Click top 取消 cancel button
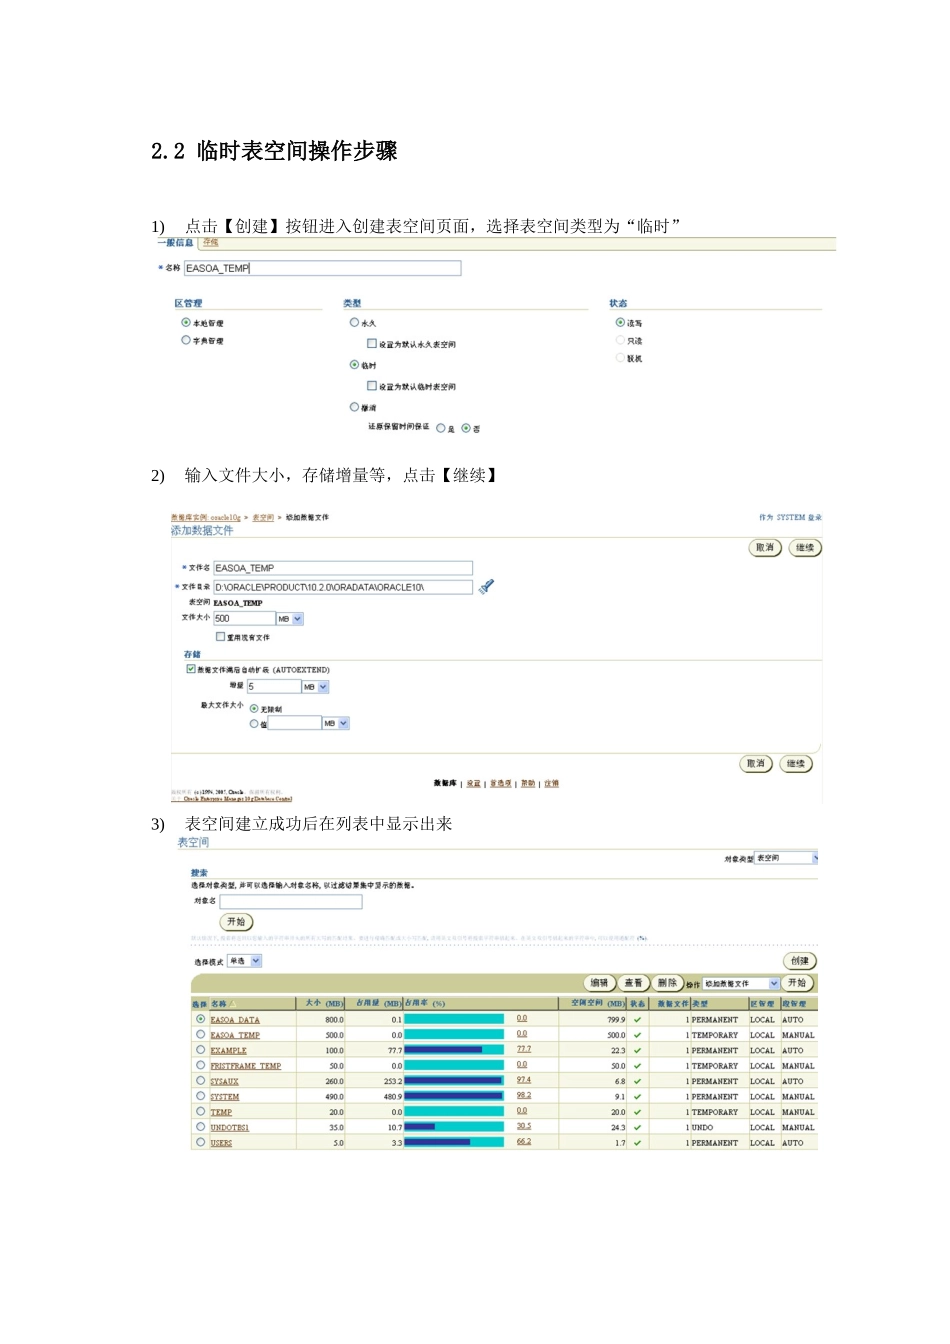950x1344 pixels. (x=765, y=548)
